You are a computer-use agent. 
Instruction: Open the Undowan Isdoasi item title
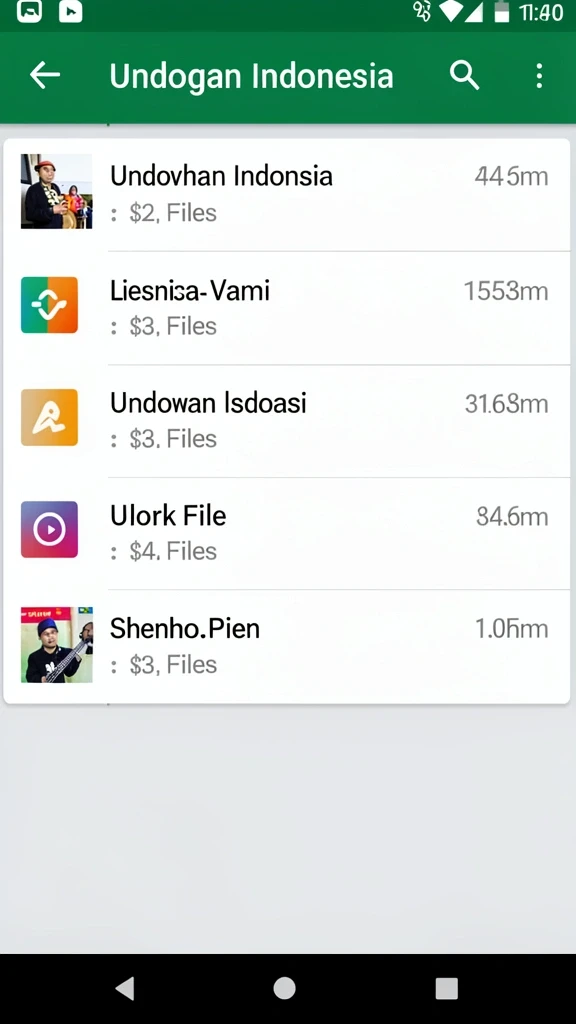[208, 403]
